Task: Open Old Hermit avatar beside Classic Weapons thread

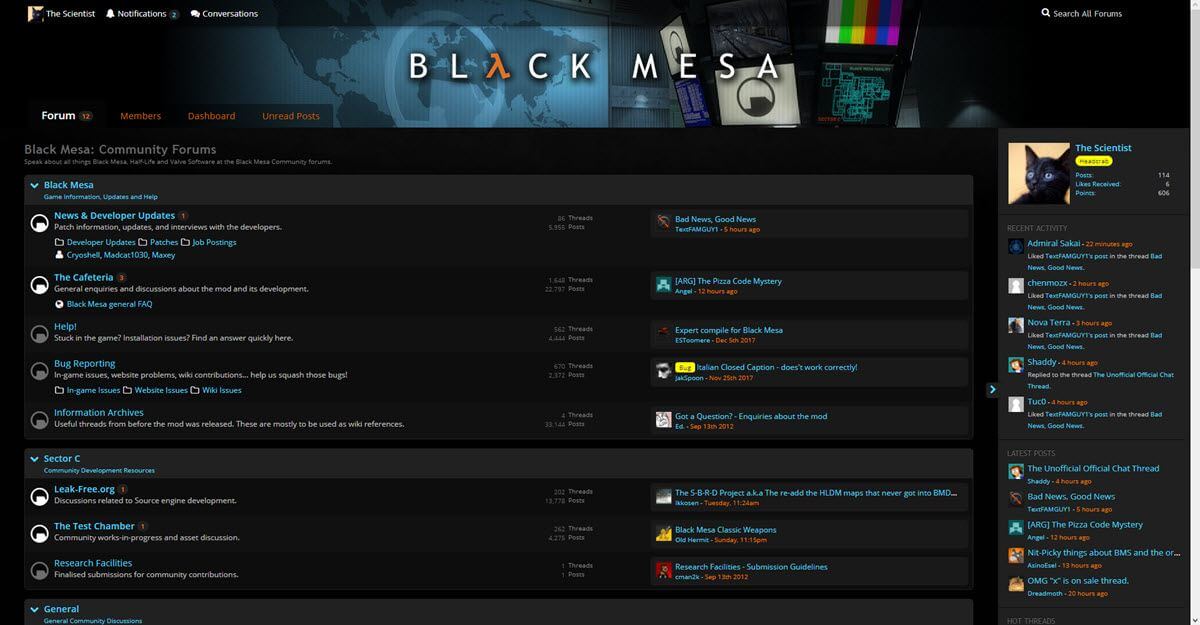Action: 663,534
